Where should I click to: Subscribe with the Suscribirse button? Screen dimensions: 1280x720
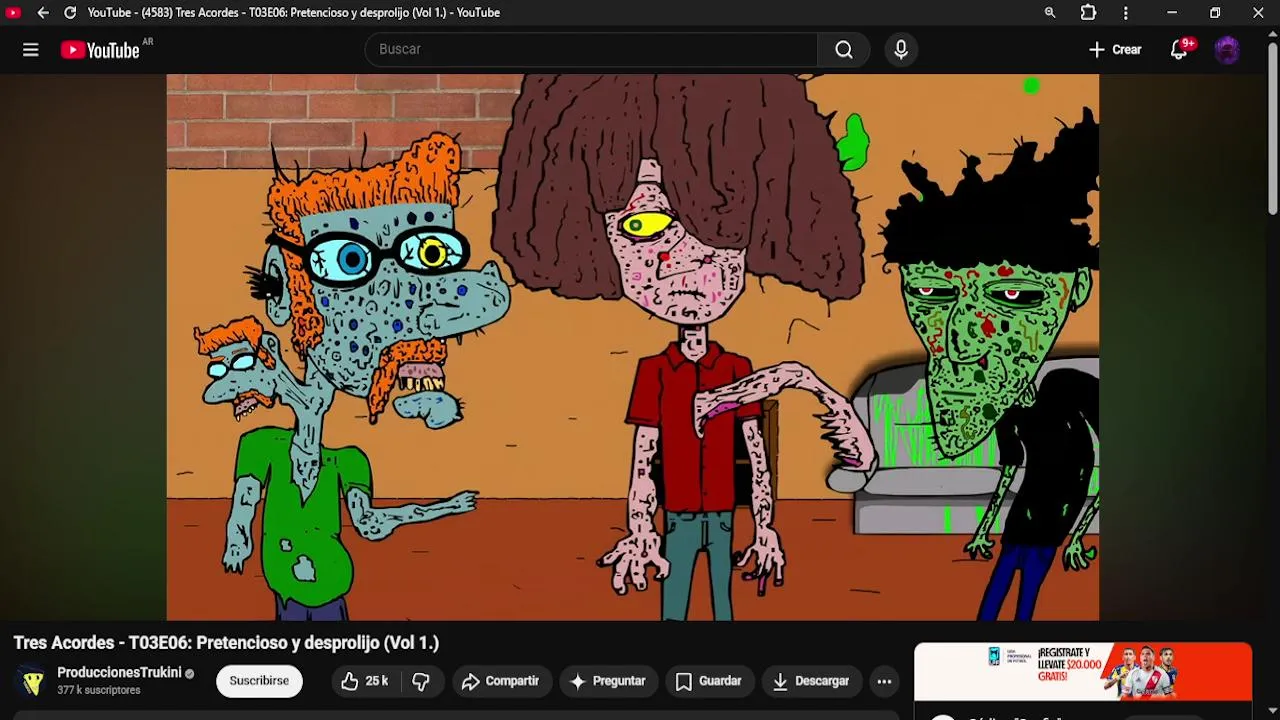(x=259, y=681)
